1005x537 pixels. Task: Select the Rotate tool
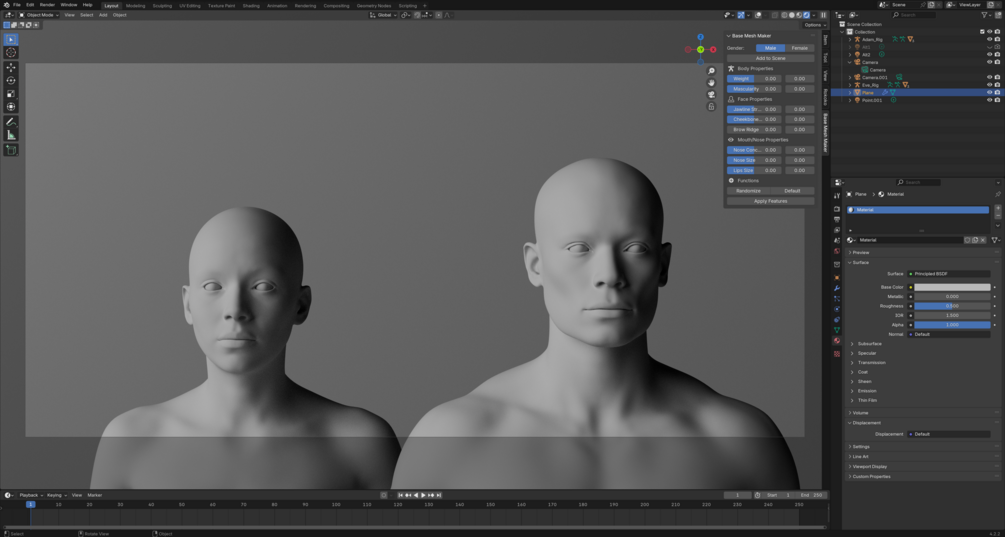(11, 80)
